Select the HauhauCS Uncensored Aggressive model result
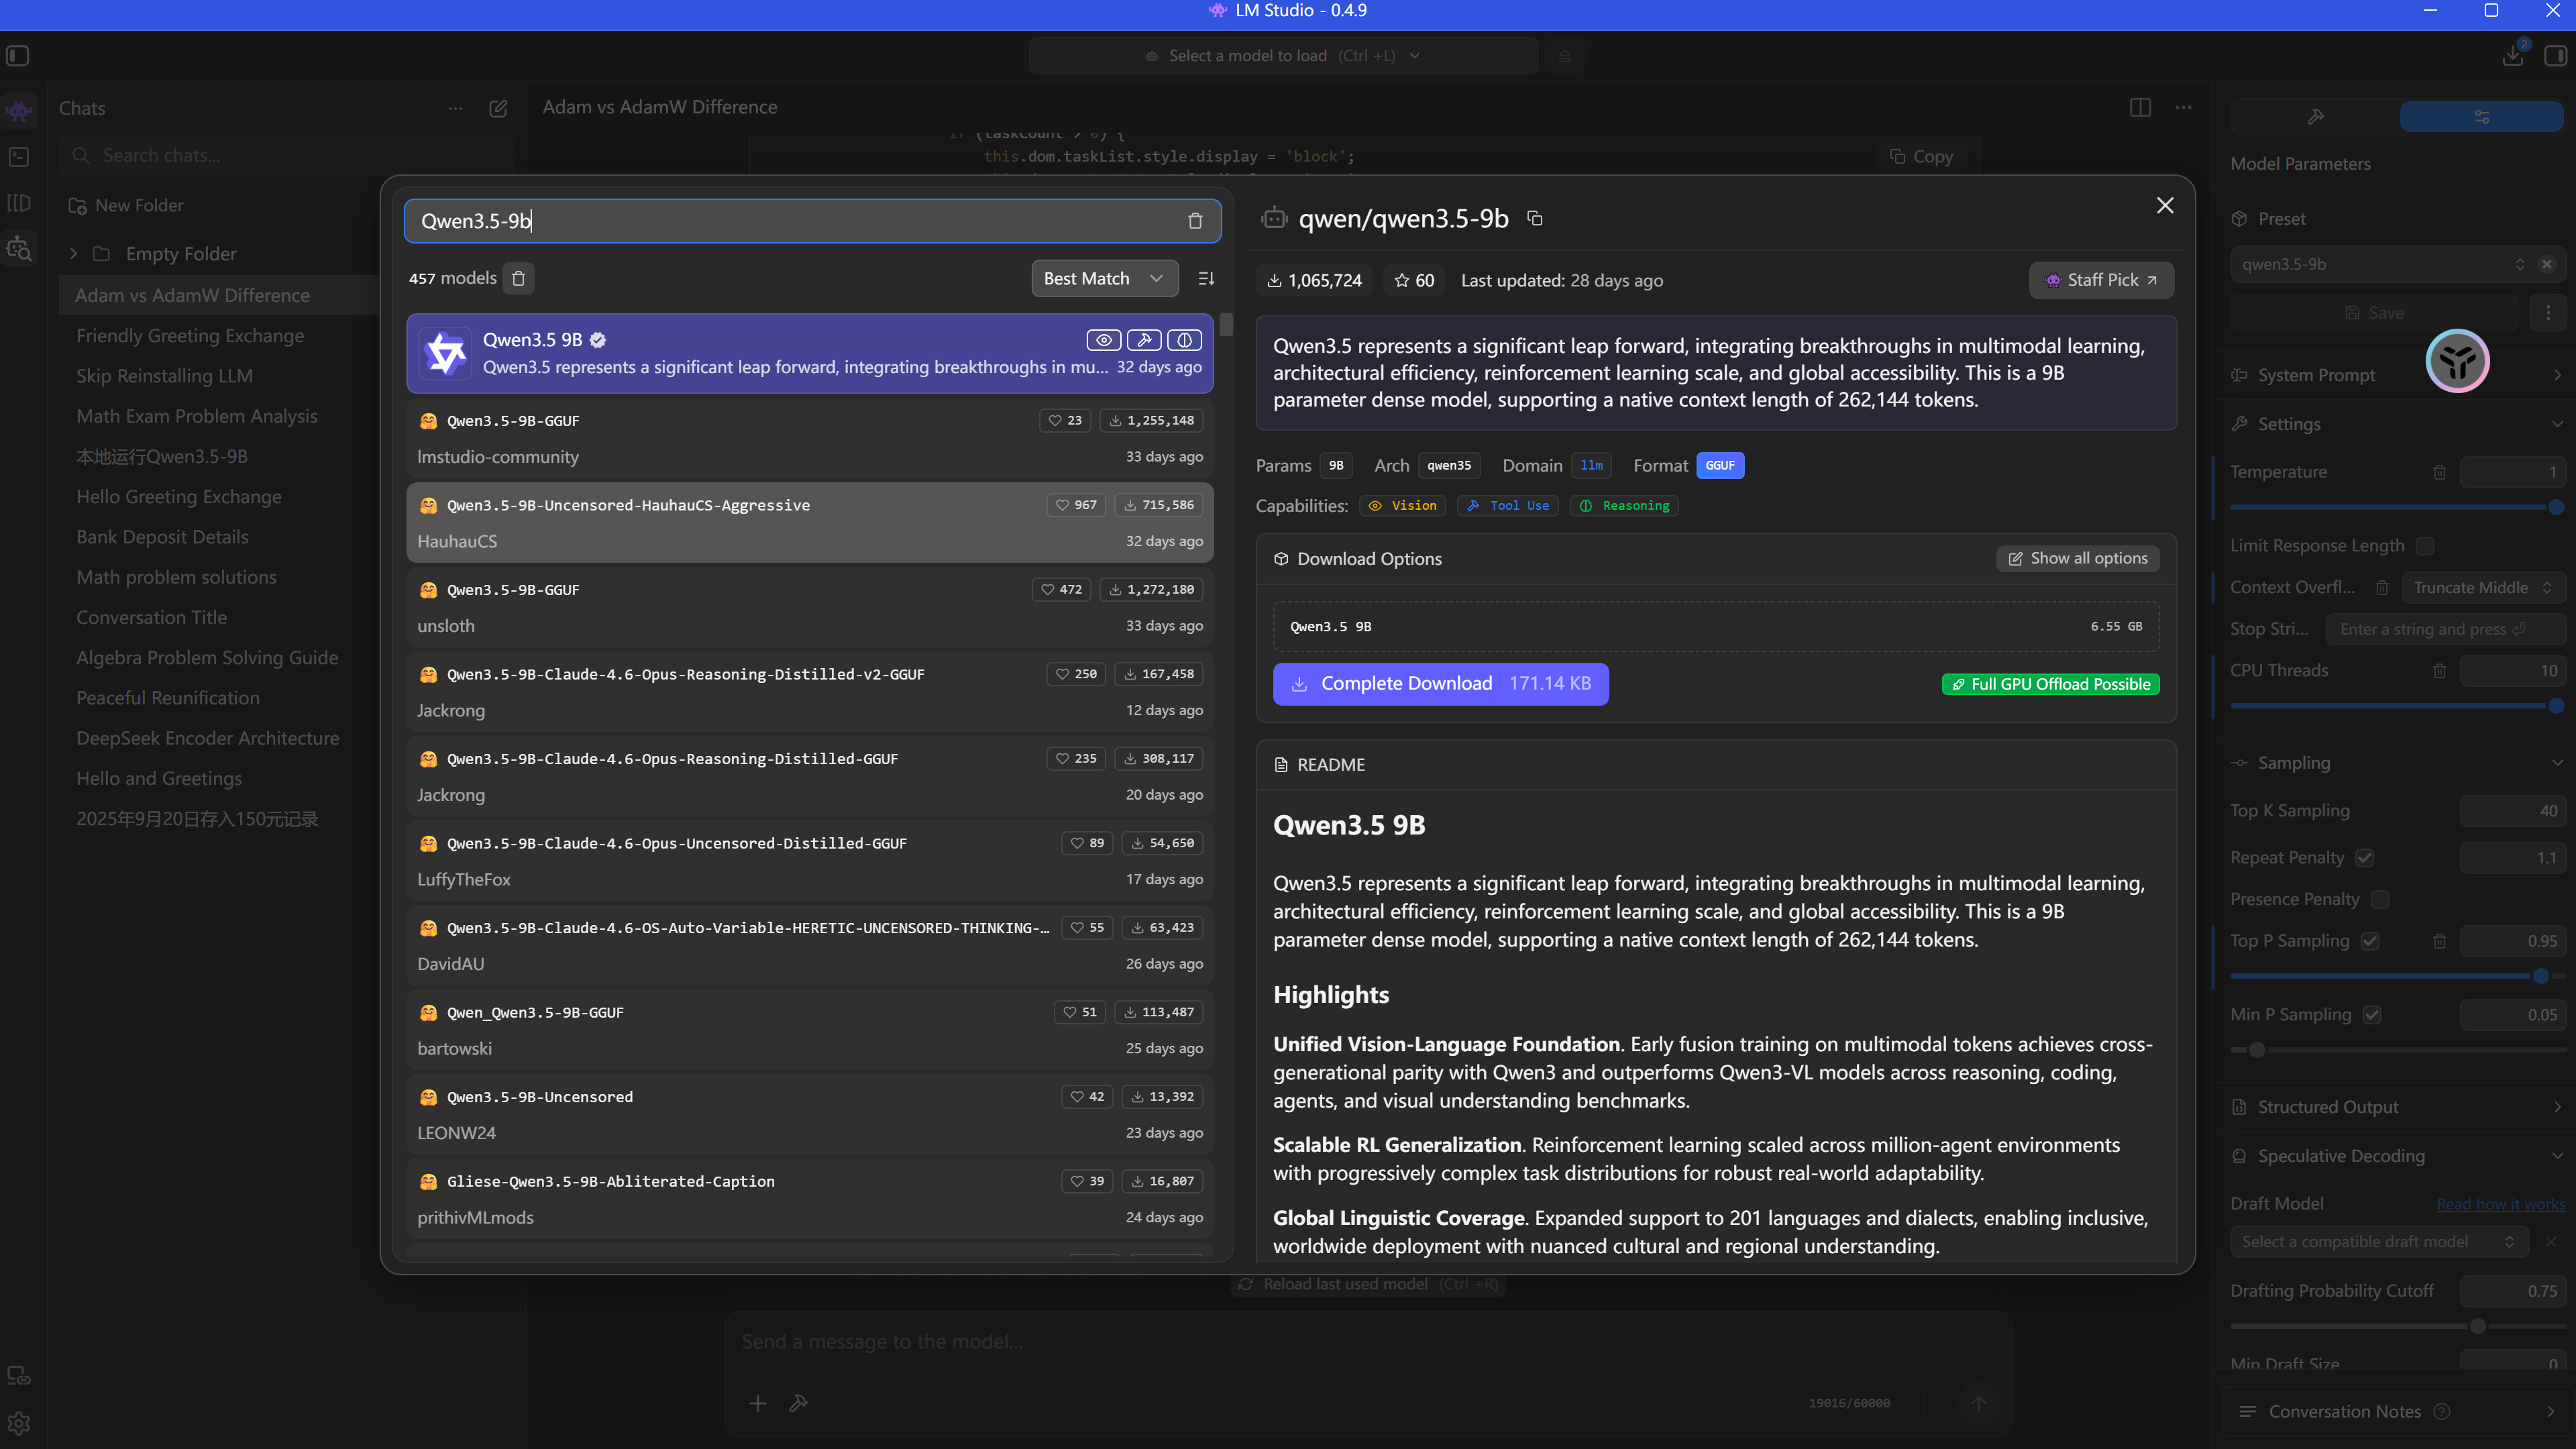This screenshot has height=1449, width=2576. 810,523
